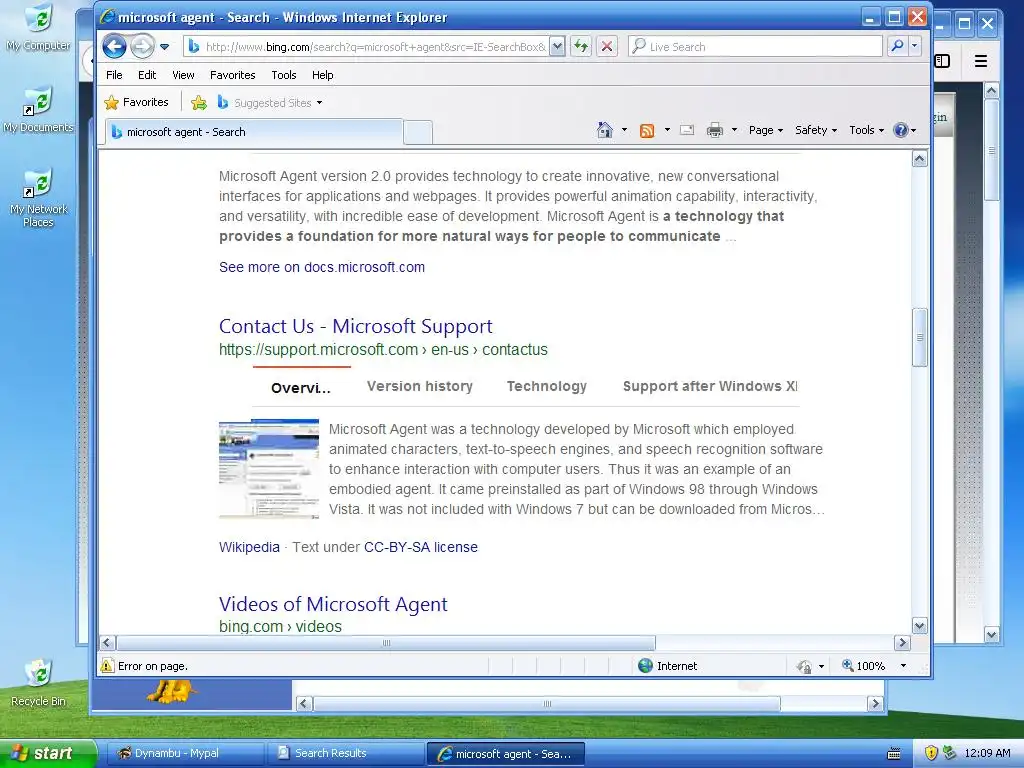Open the View menu
The height and width of the screenshot is (768, 1024).
point(183,75)
